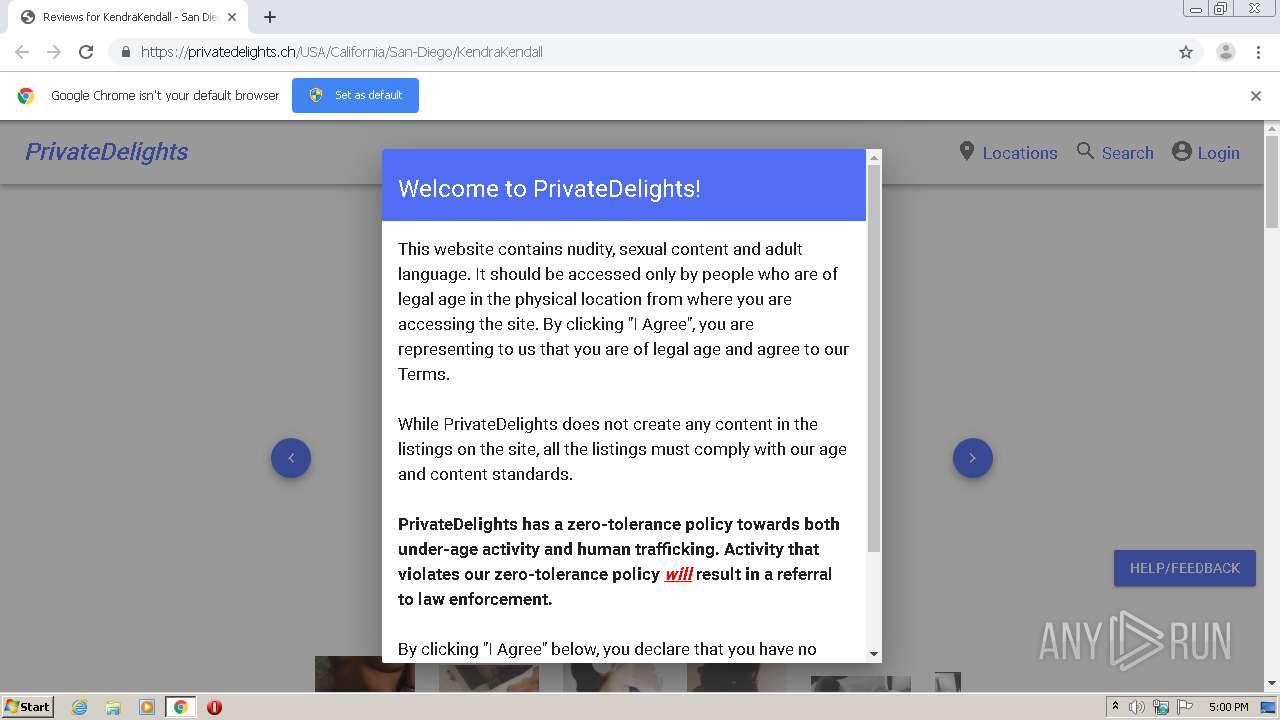Click the dialog scrollbar thumb

(874, 358)
